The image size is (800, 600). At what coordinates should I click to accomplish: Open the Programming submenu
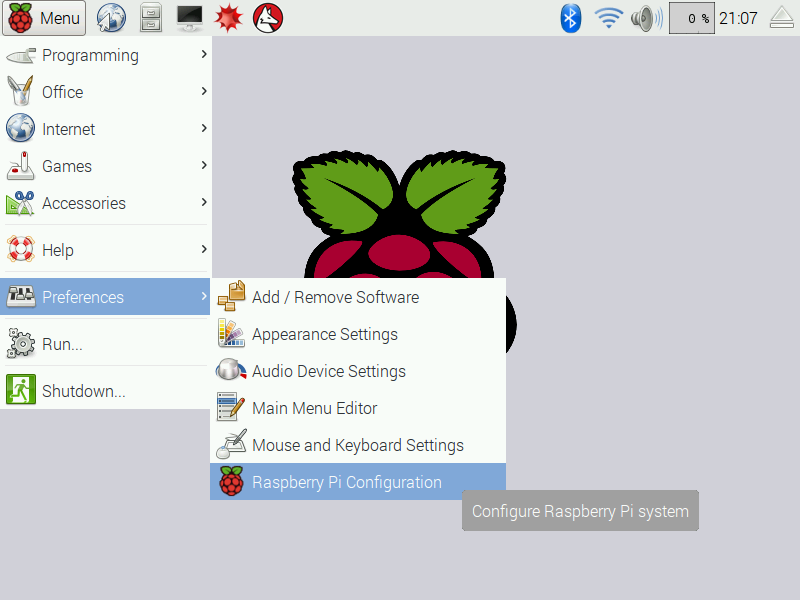[x=106, y=55]
